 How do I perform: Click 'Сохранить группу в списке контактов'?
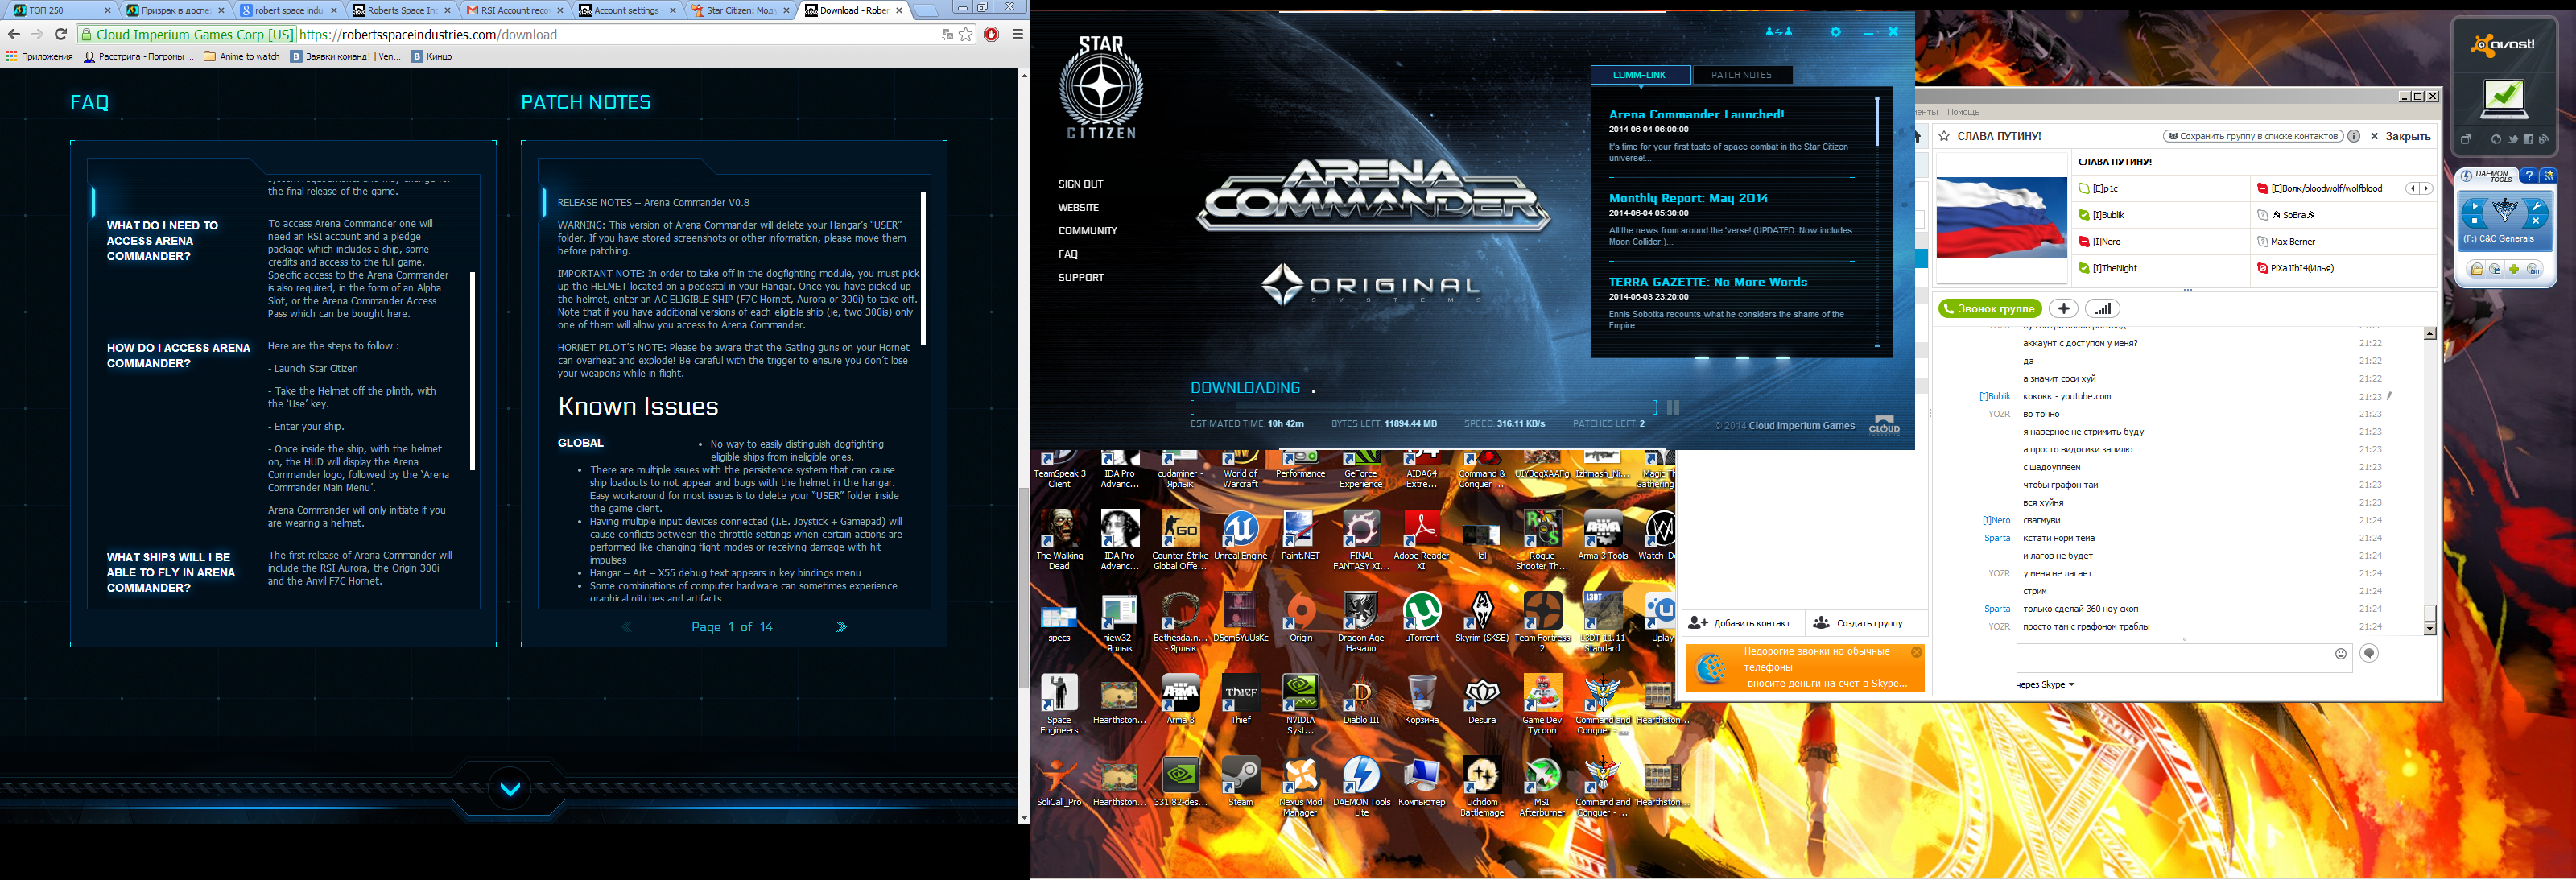tap(2252, 136)
